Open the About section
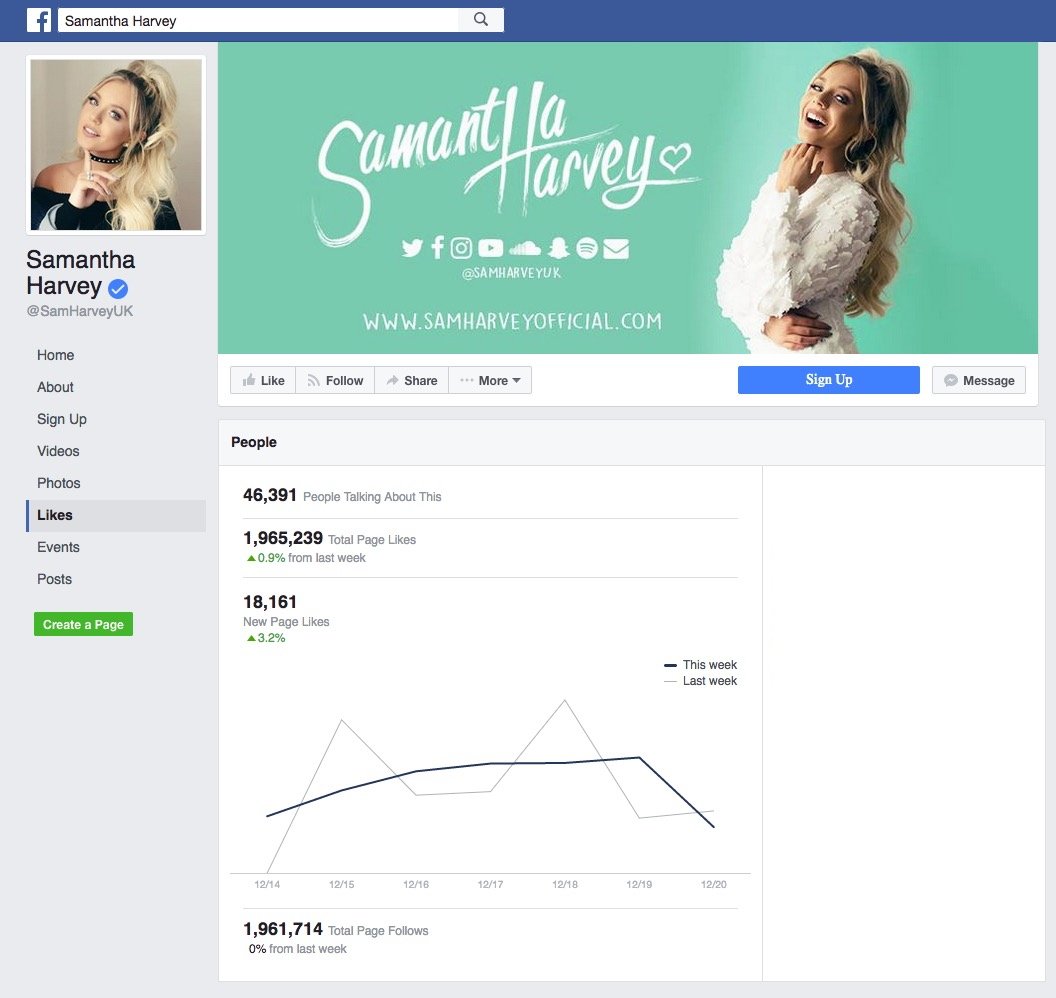1056x998 pixels. click(x=55, y=387)
